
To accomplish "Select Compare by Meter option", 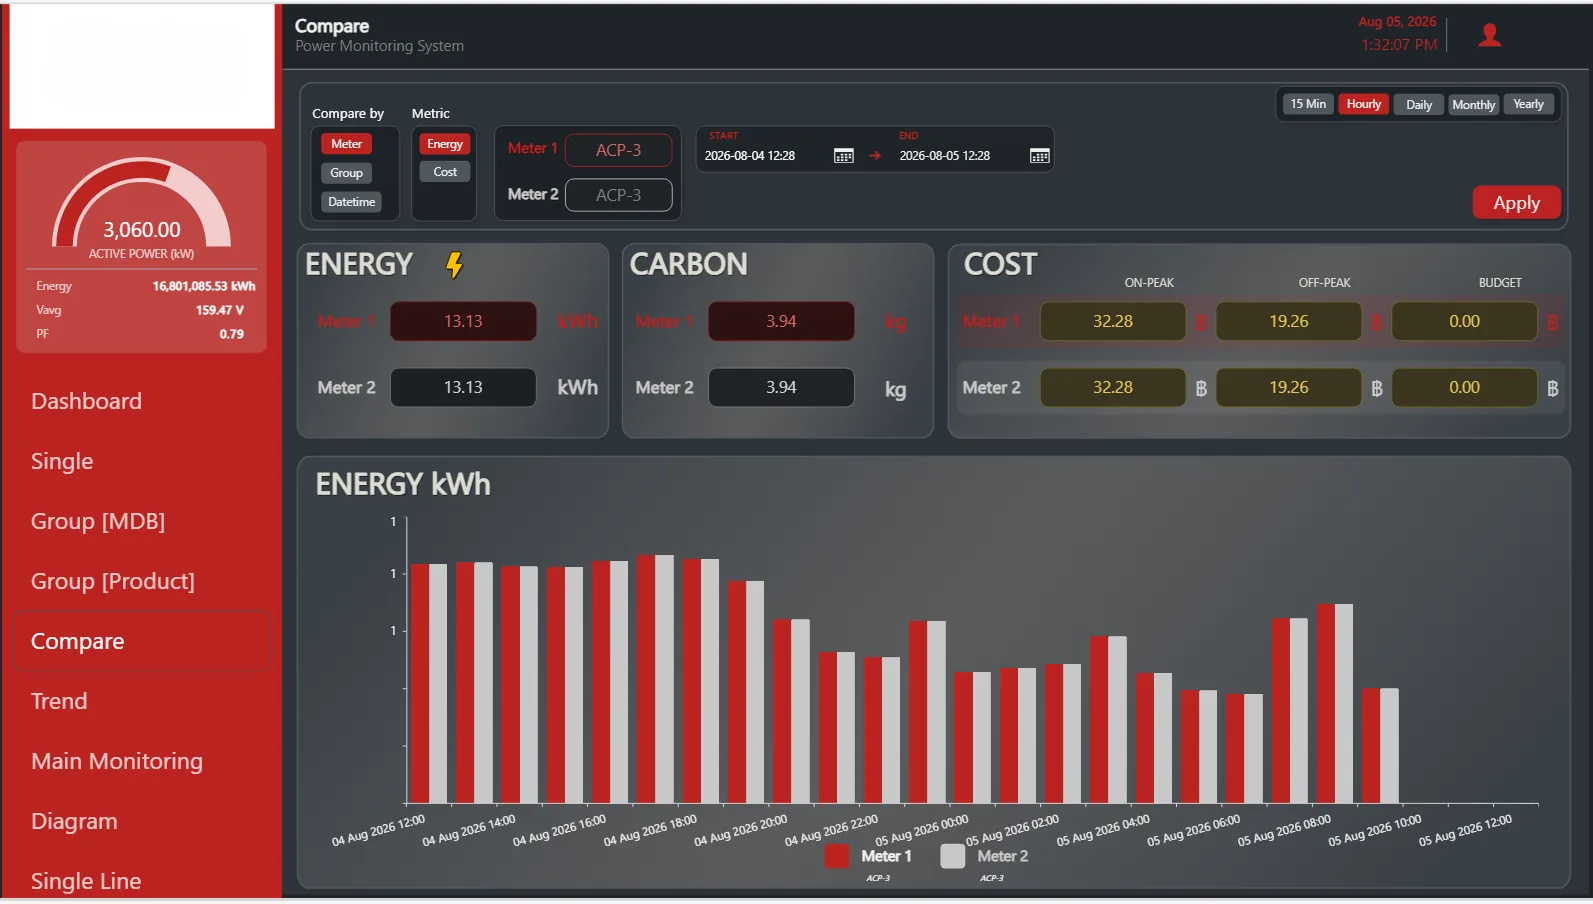I will click(346, 144).
